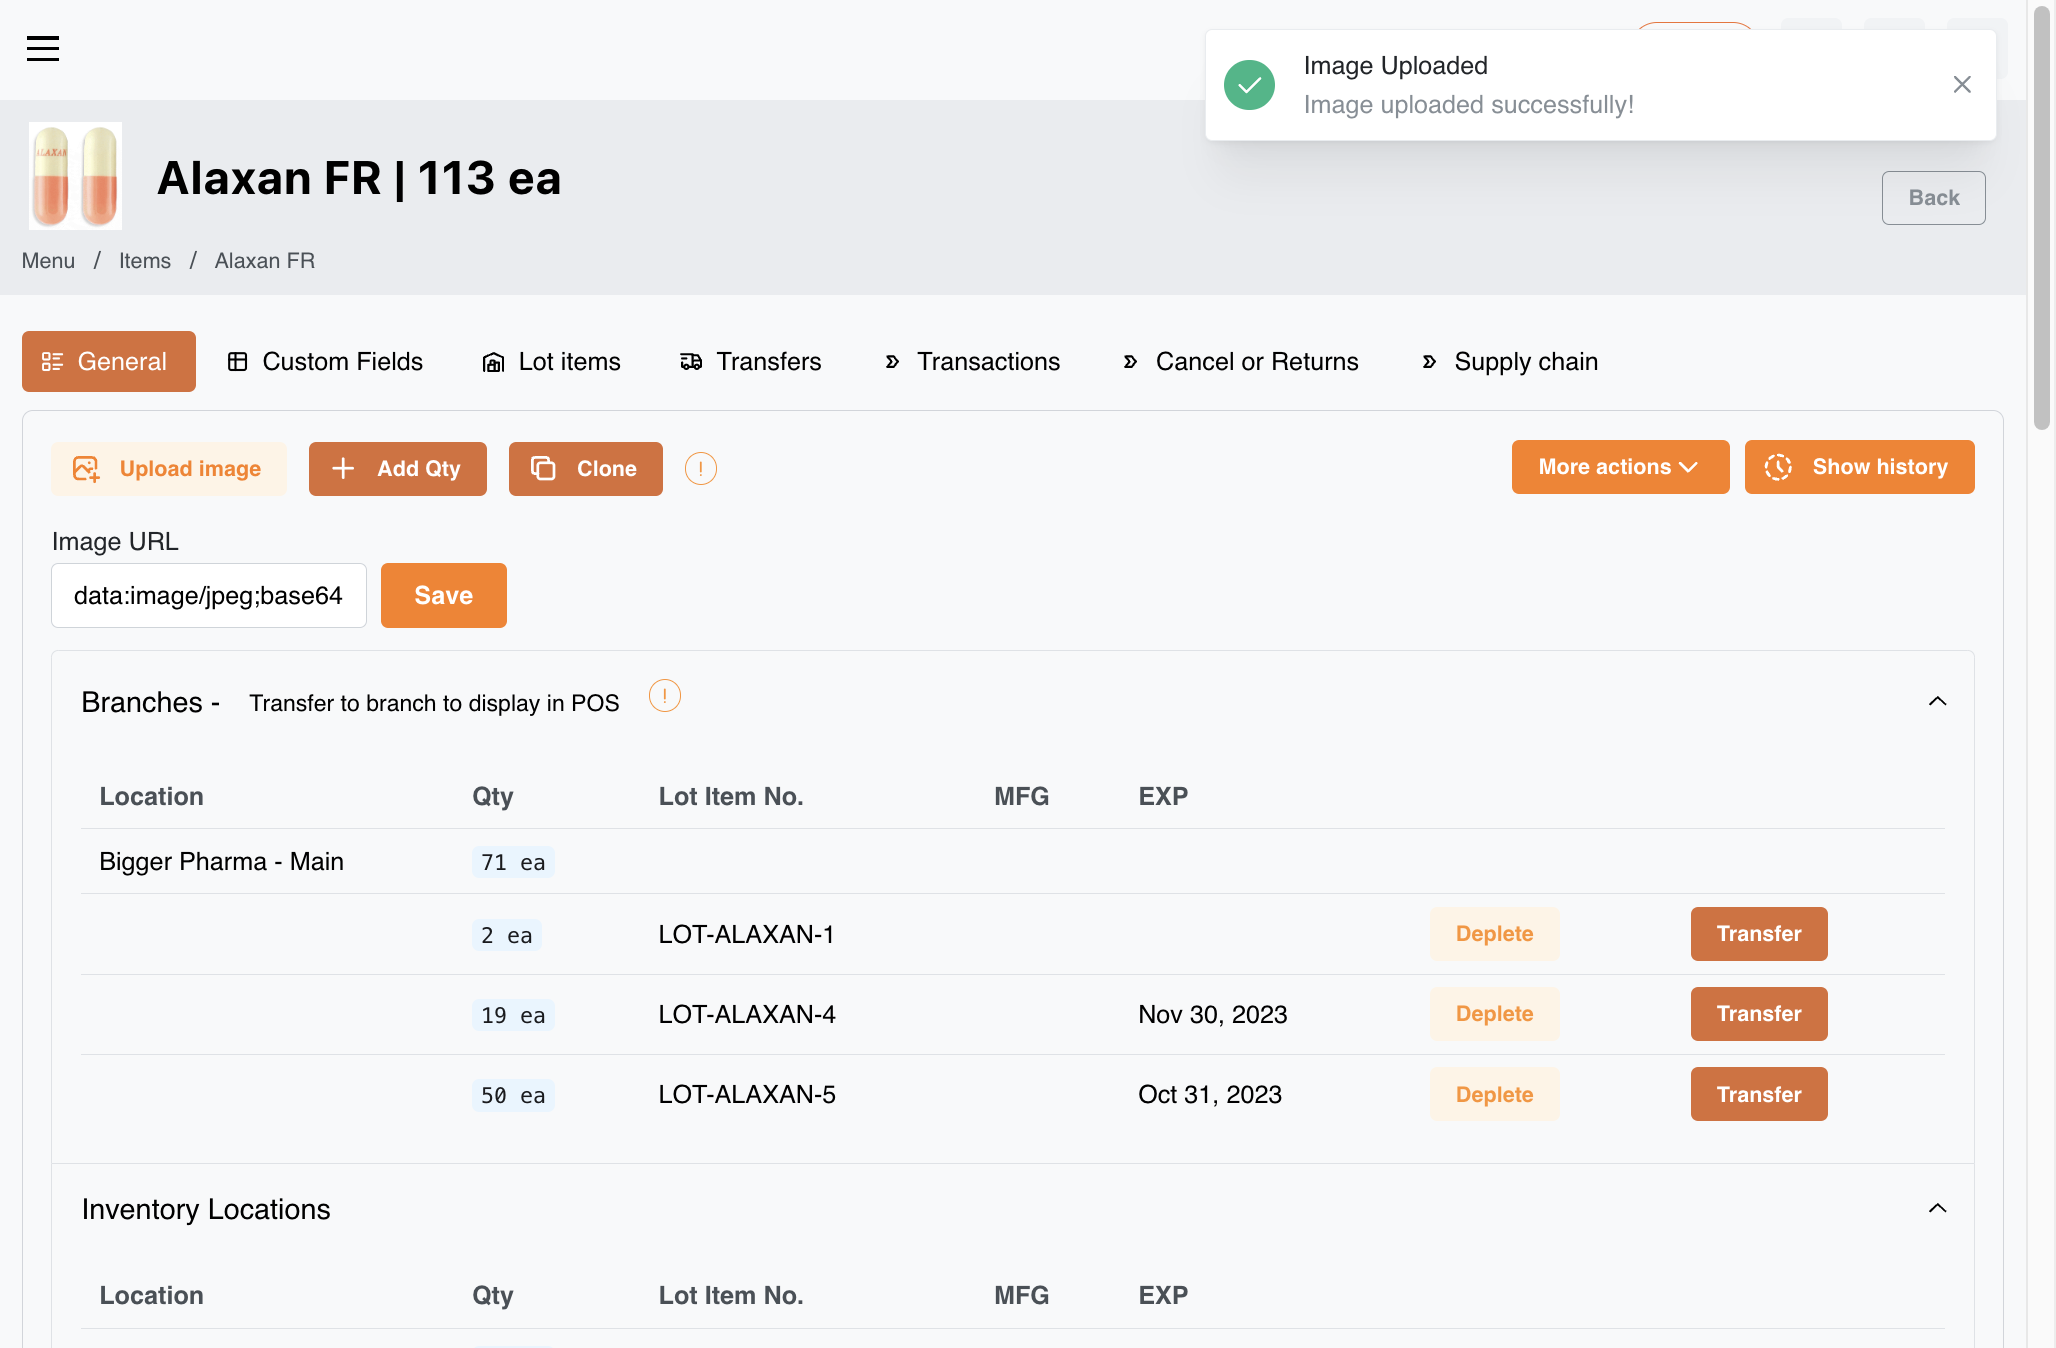The image size is (2056, 1348).
Task: Open the hamburger navigation menu
Action: click(43, 48)
